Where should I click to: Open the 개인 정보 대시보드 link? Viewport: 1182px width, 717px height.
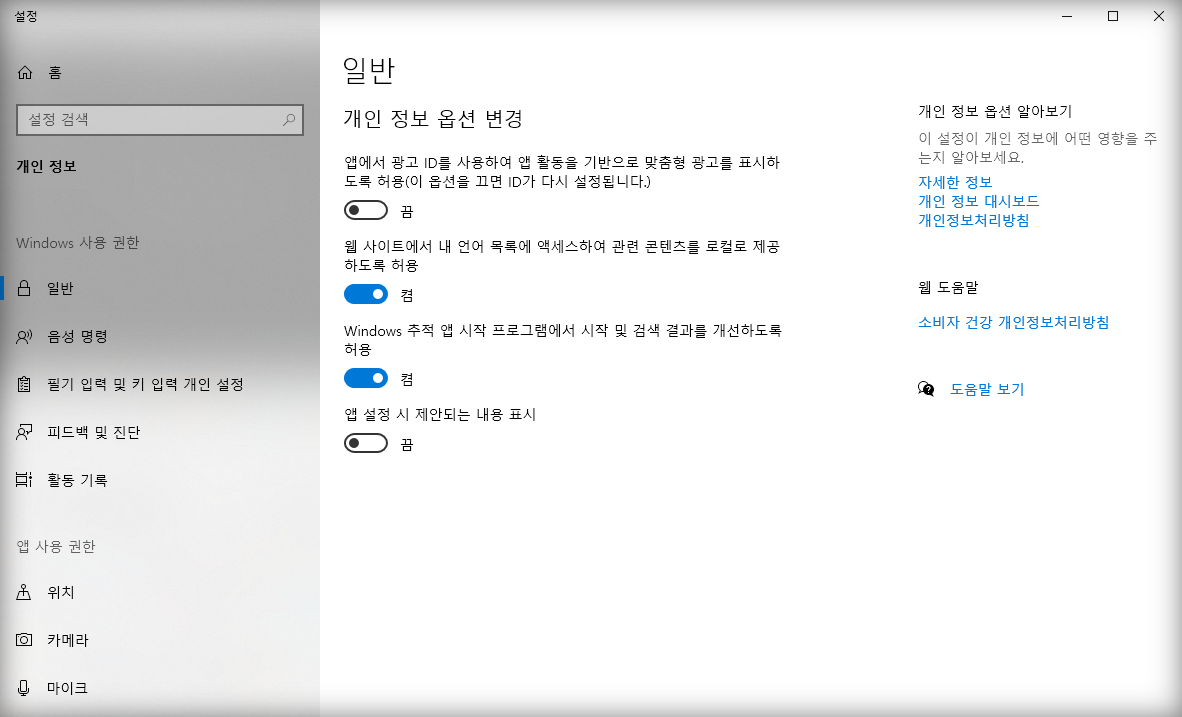[x=978, y=201]
